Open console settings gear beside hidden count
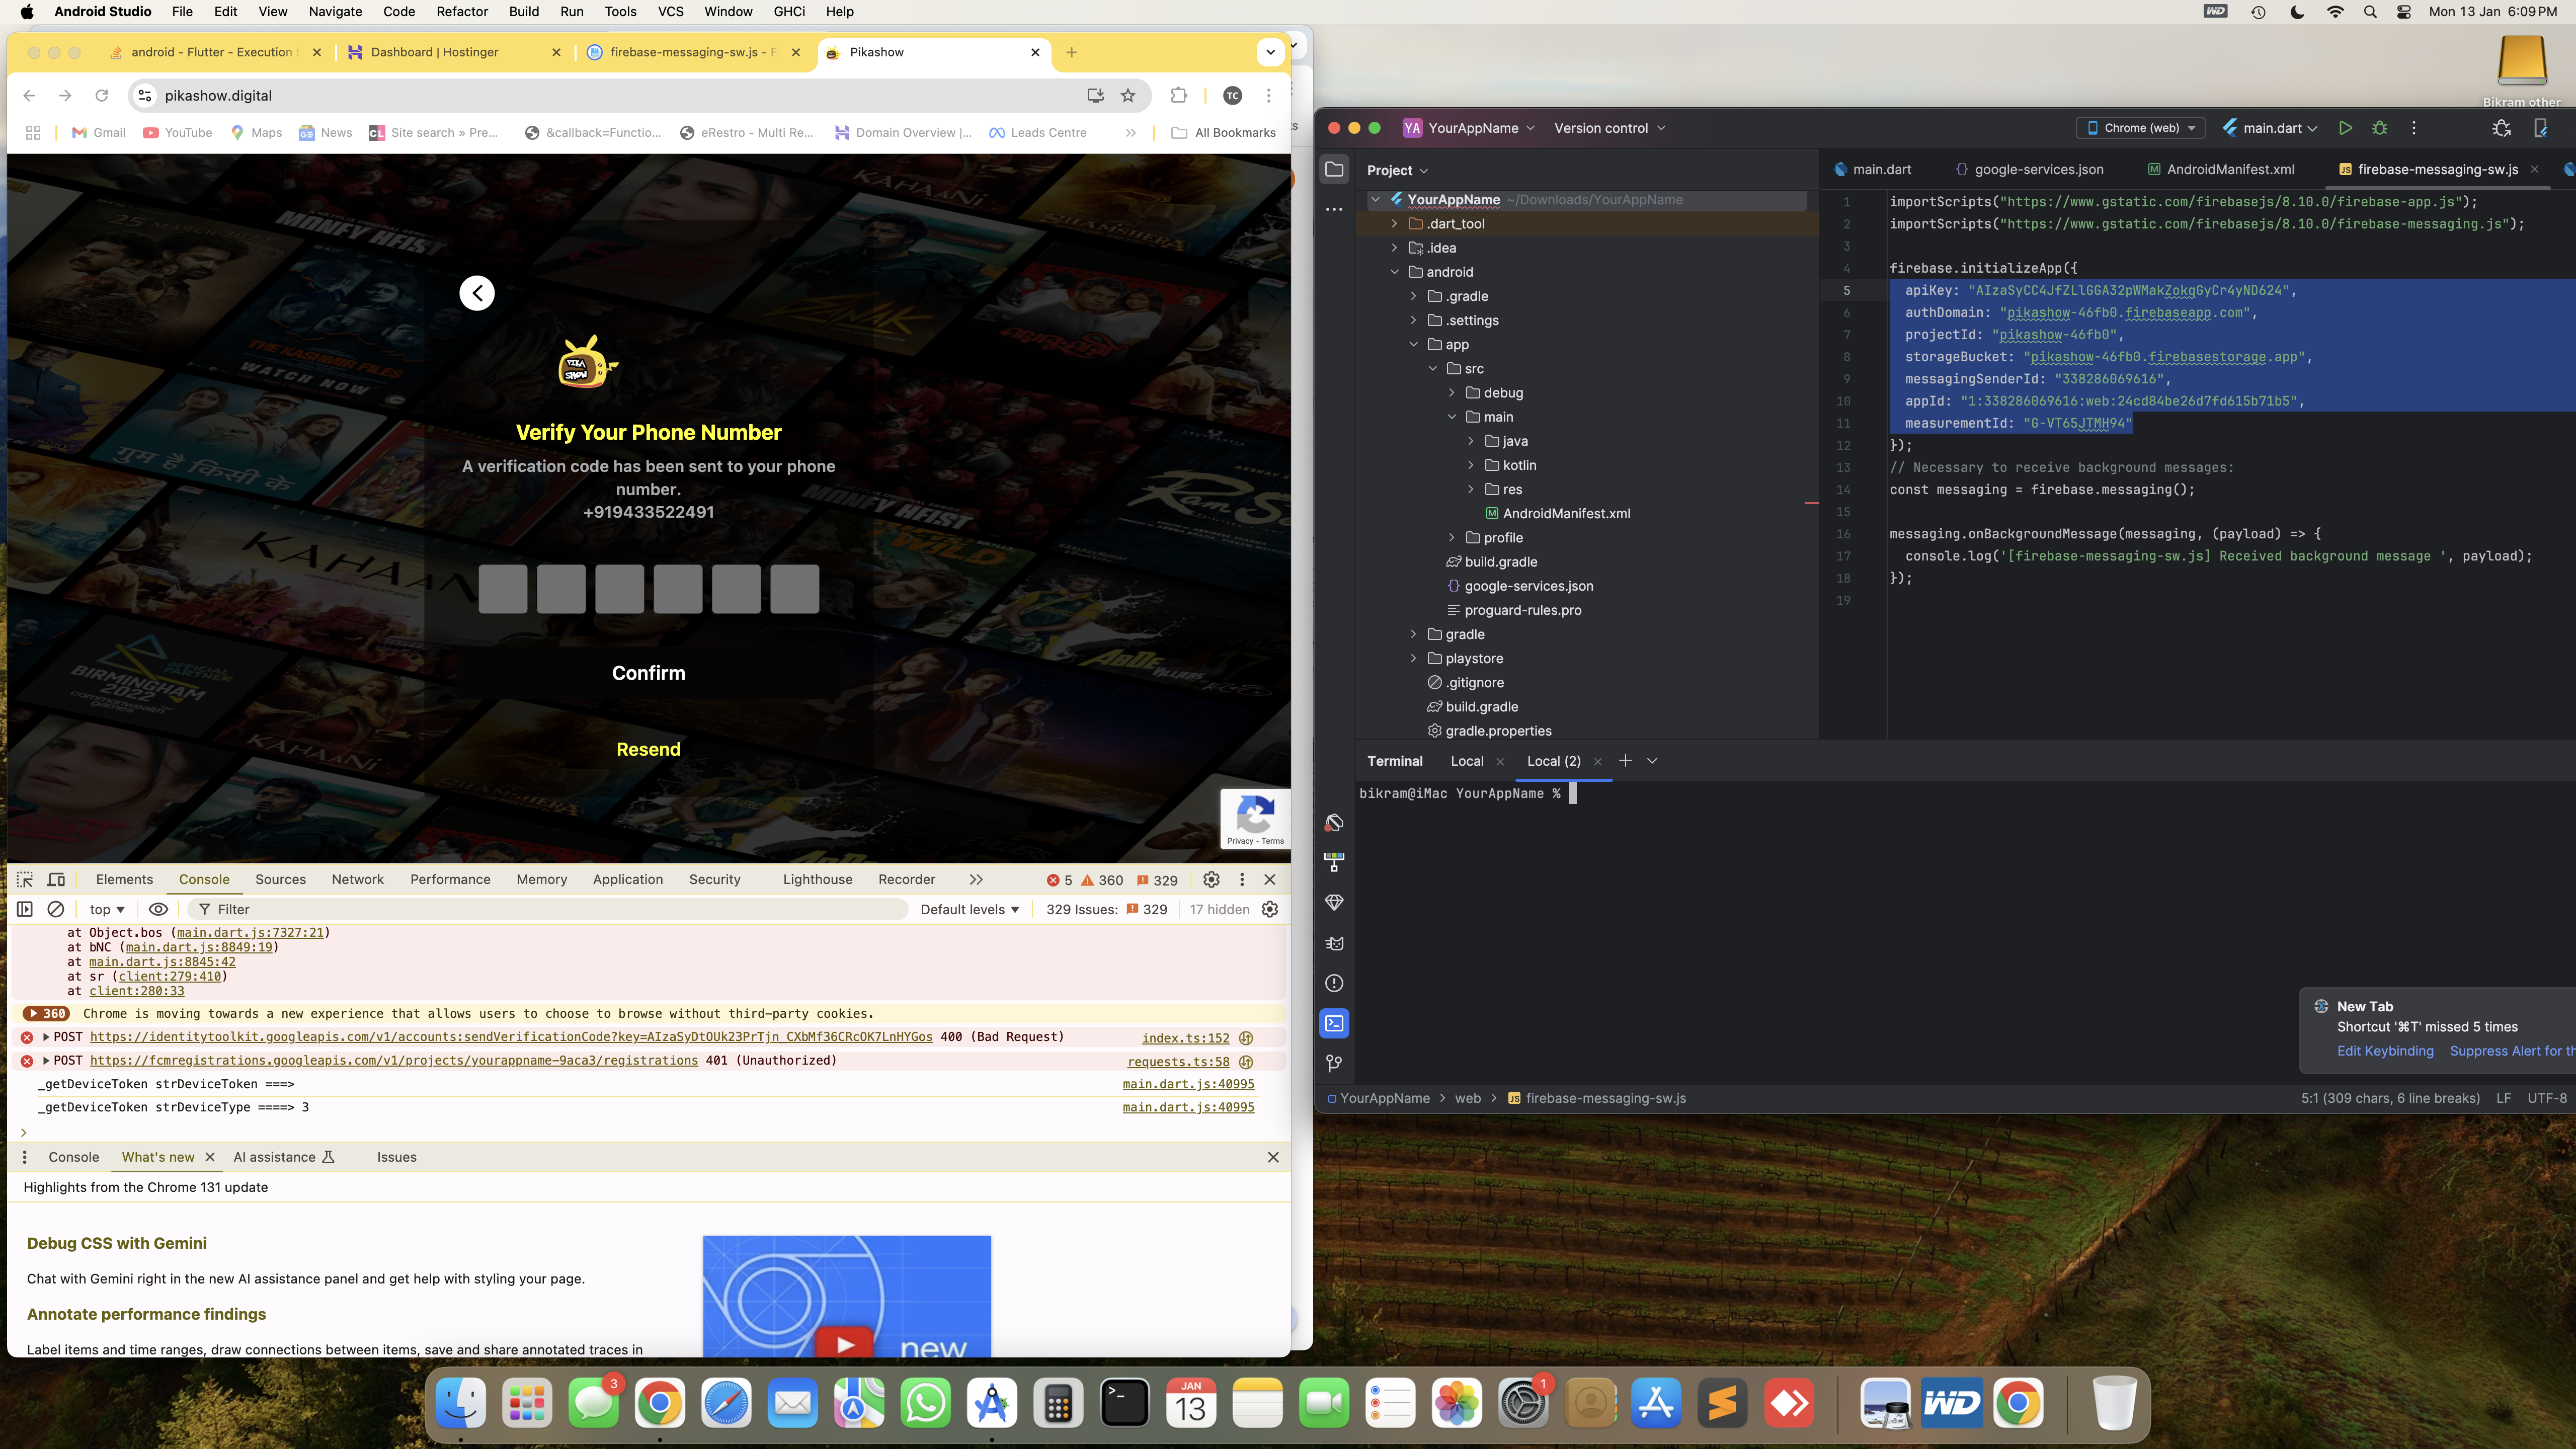The height and width of the screenshot is (1449, 2576). tap(1270, 909)
